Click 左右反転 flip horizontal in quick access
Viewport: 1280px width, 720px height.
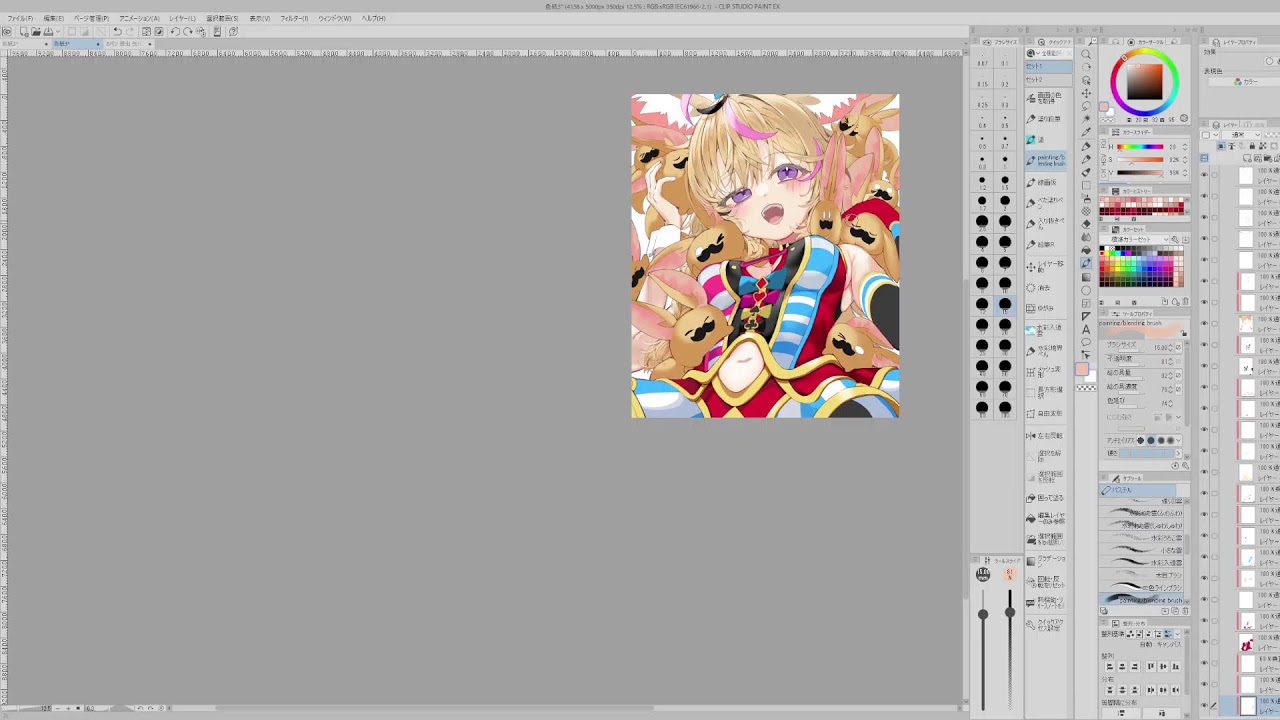1047,436
